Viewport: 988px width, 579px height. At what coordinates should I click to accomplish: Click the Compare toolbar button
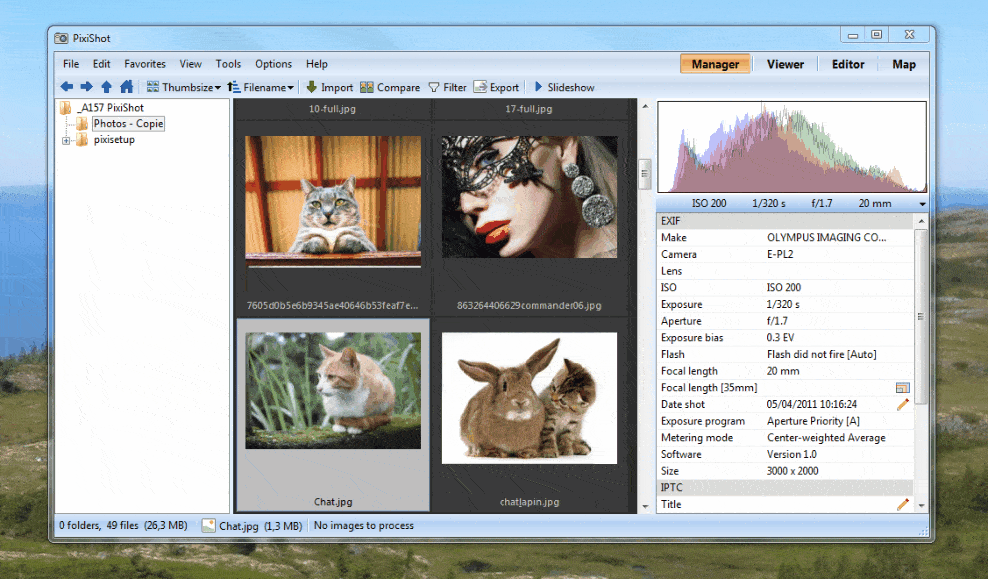tap(390, 88)
